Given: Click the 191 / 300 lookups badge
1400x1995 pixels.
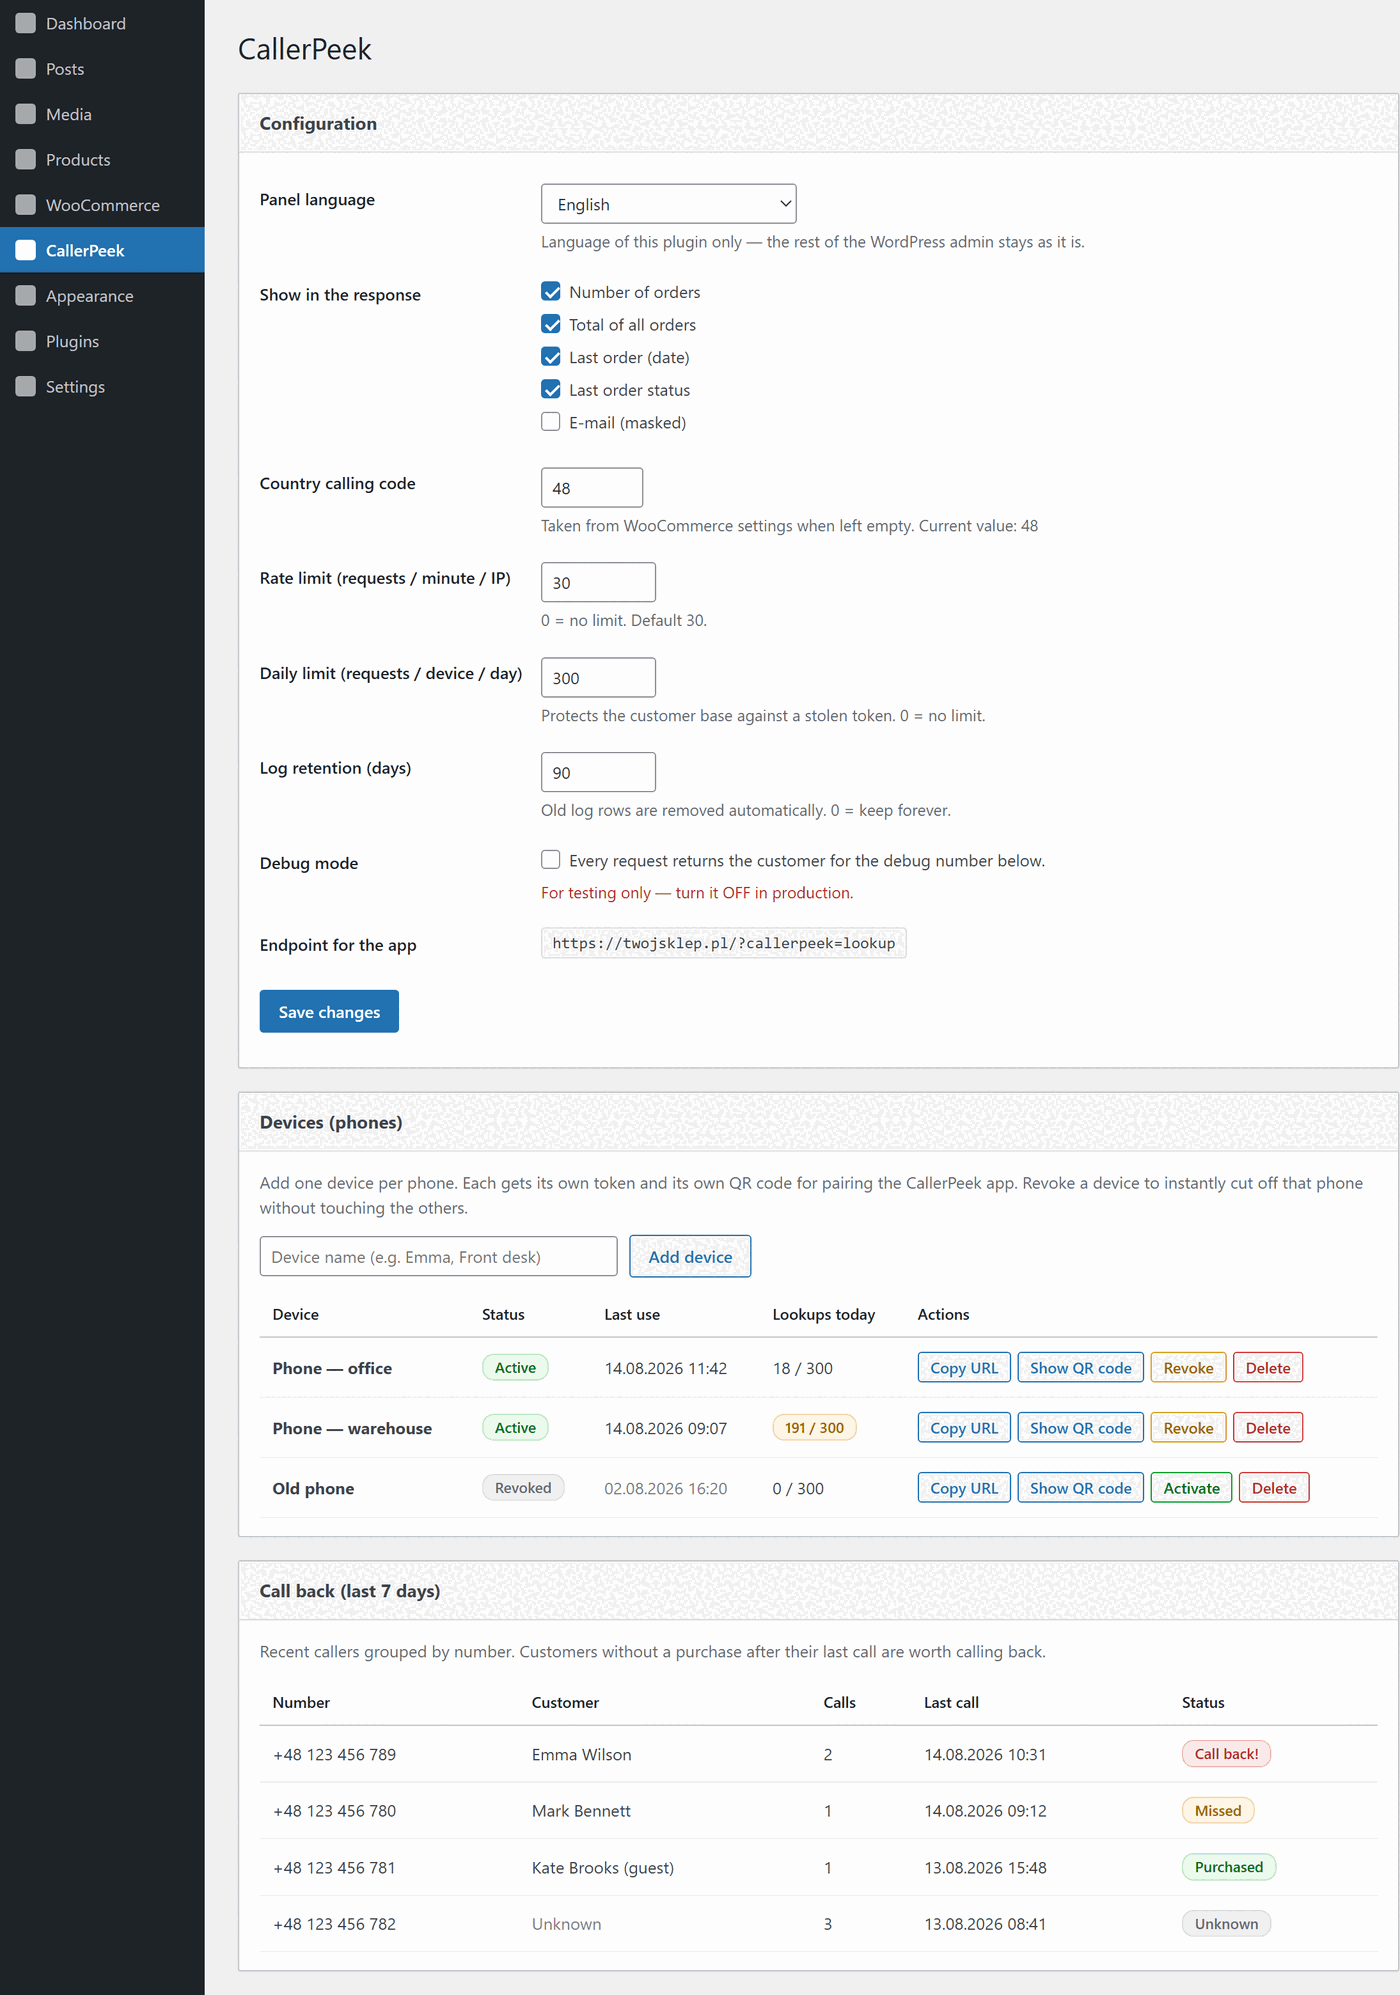Looking at the screenshot, I should point(814,1427).
